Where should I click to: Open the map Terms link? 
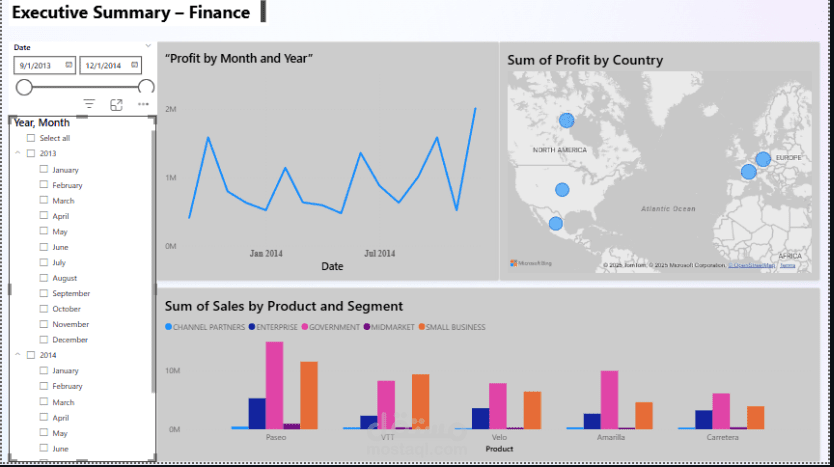pos(788,265)
